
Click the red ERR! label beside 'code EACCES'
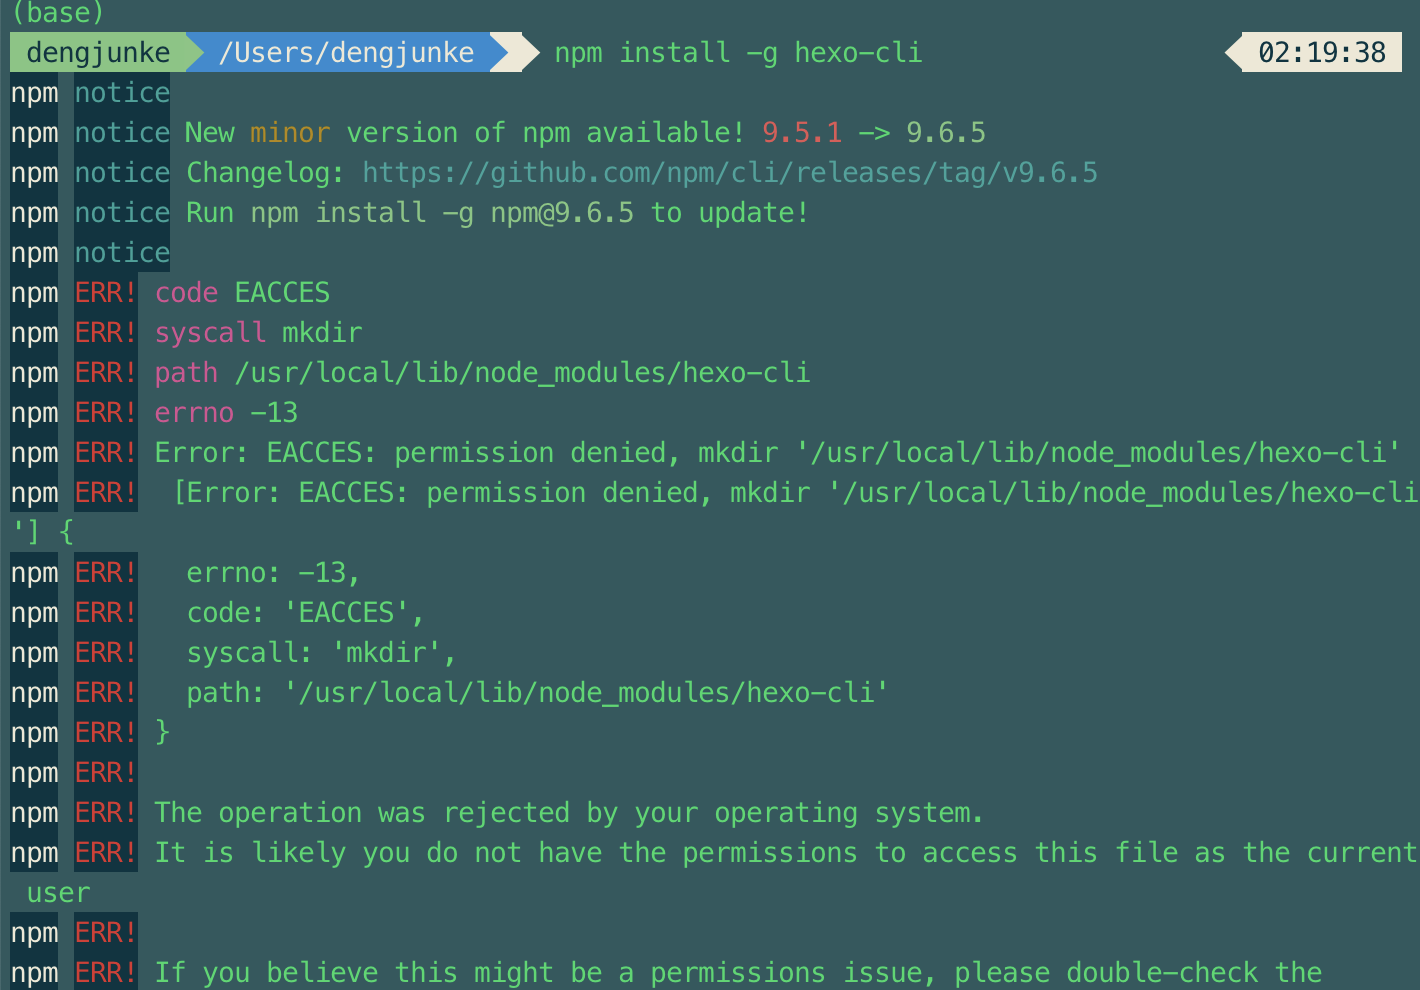pos(105,293)
